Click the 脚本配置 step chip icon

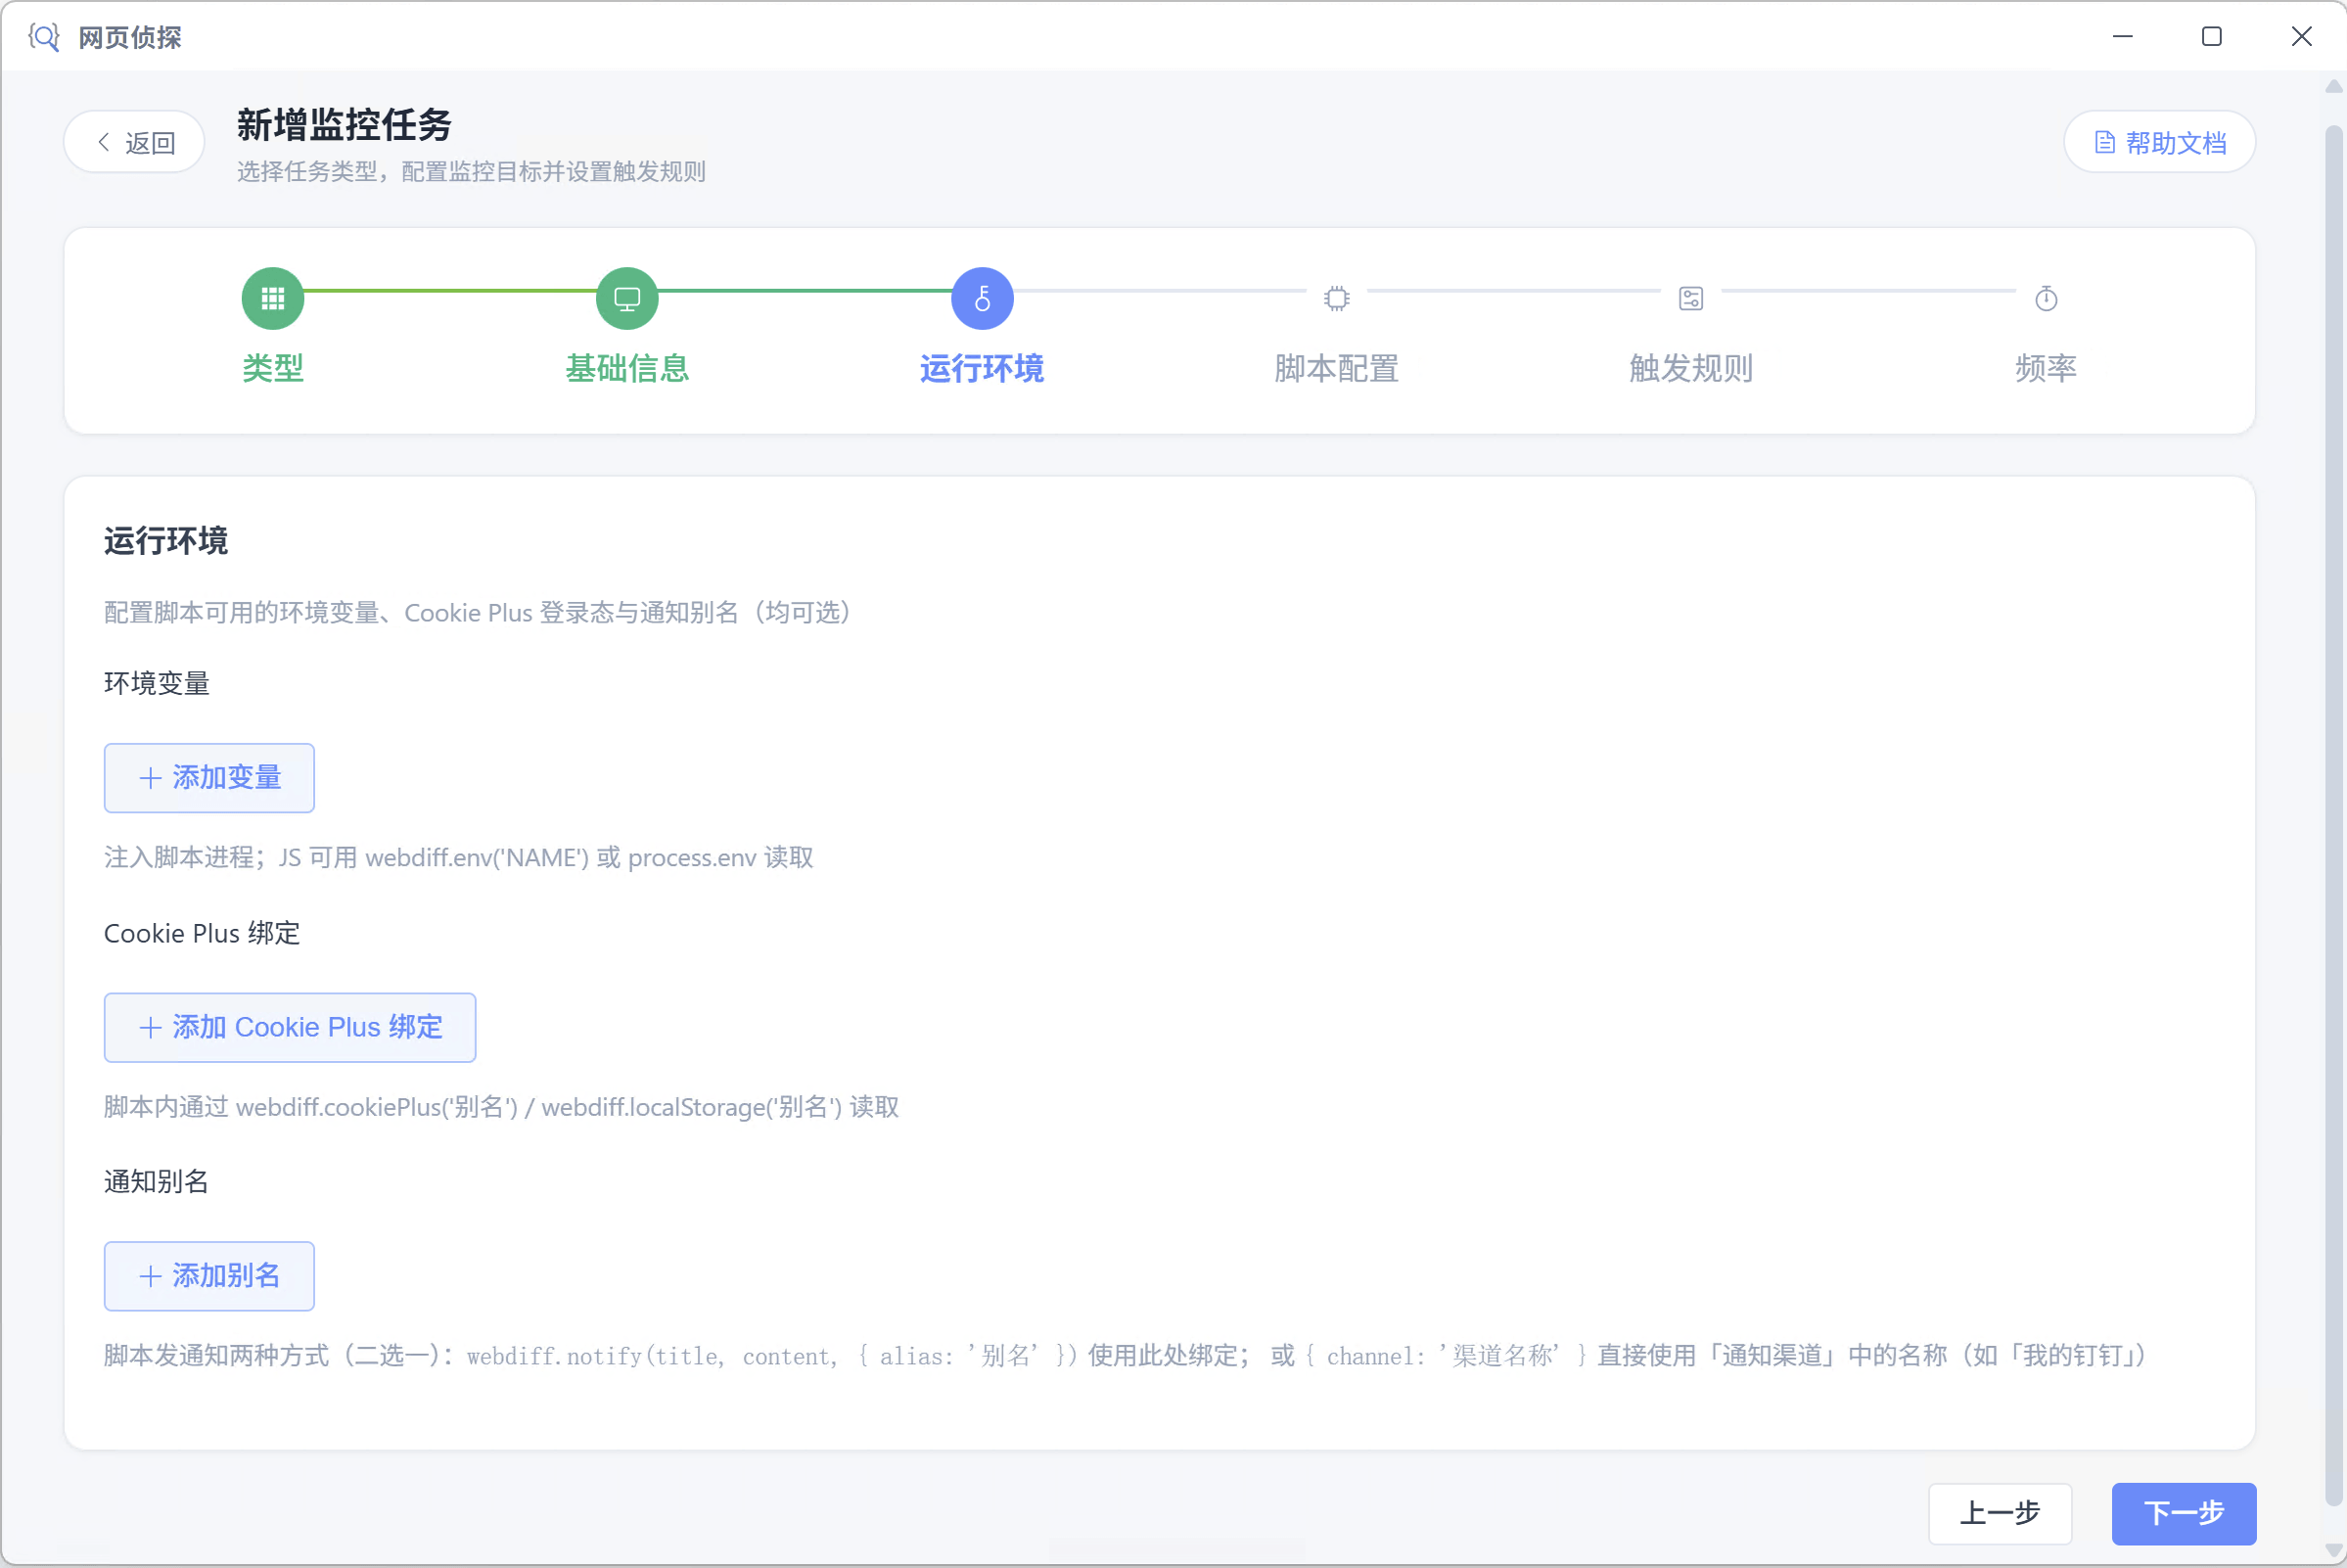1336,298
